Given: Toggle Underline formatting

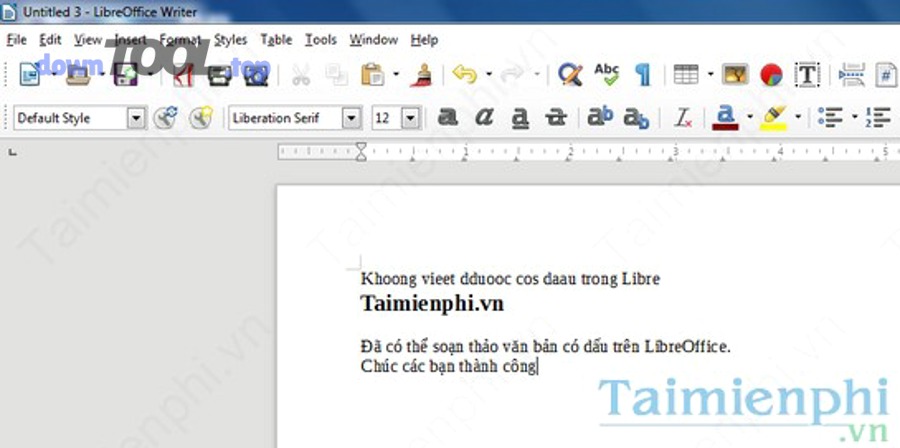Looking at the screenshot, I should 520,118.
